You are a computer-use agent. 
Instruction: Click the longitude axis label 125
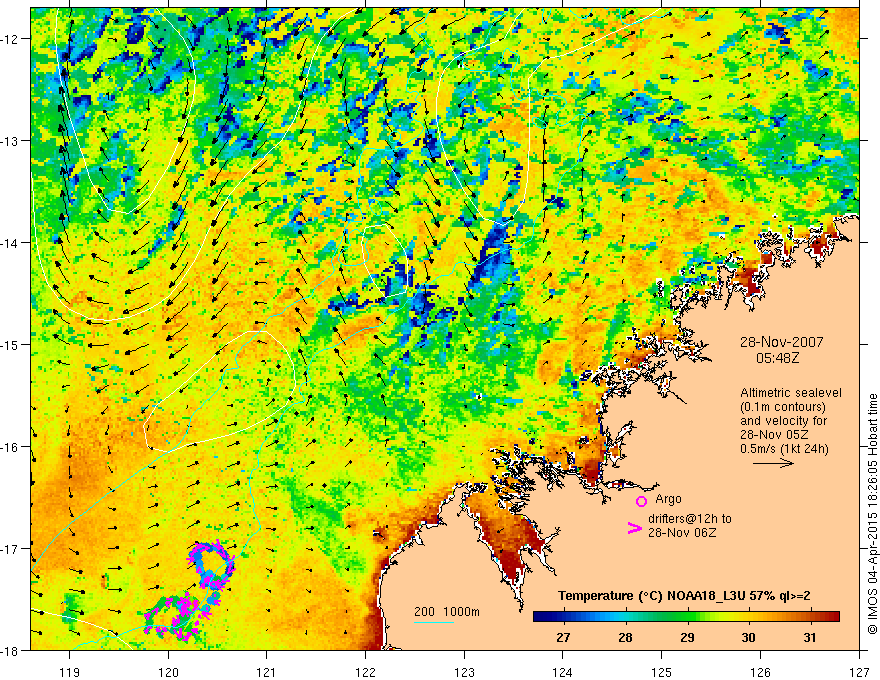[662, 672]
